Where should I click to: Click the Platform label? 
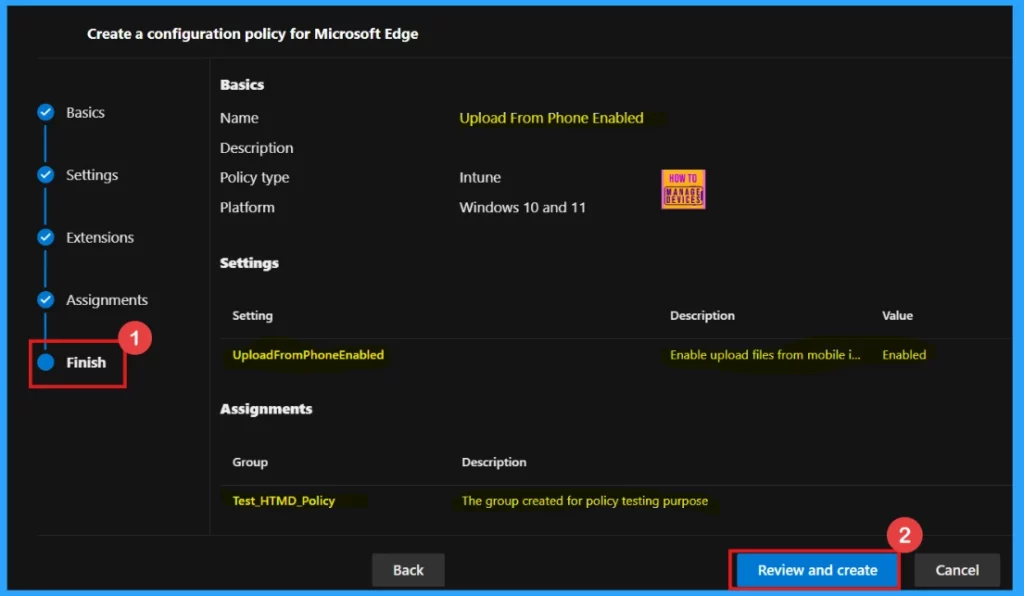point(247,208)
